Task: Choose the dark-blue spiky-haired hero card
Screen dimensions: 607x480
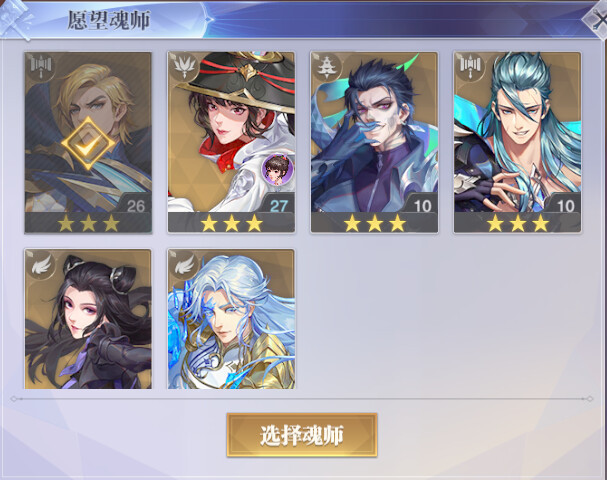Action: (x=374, y=142)
